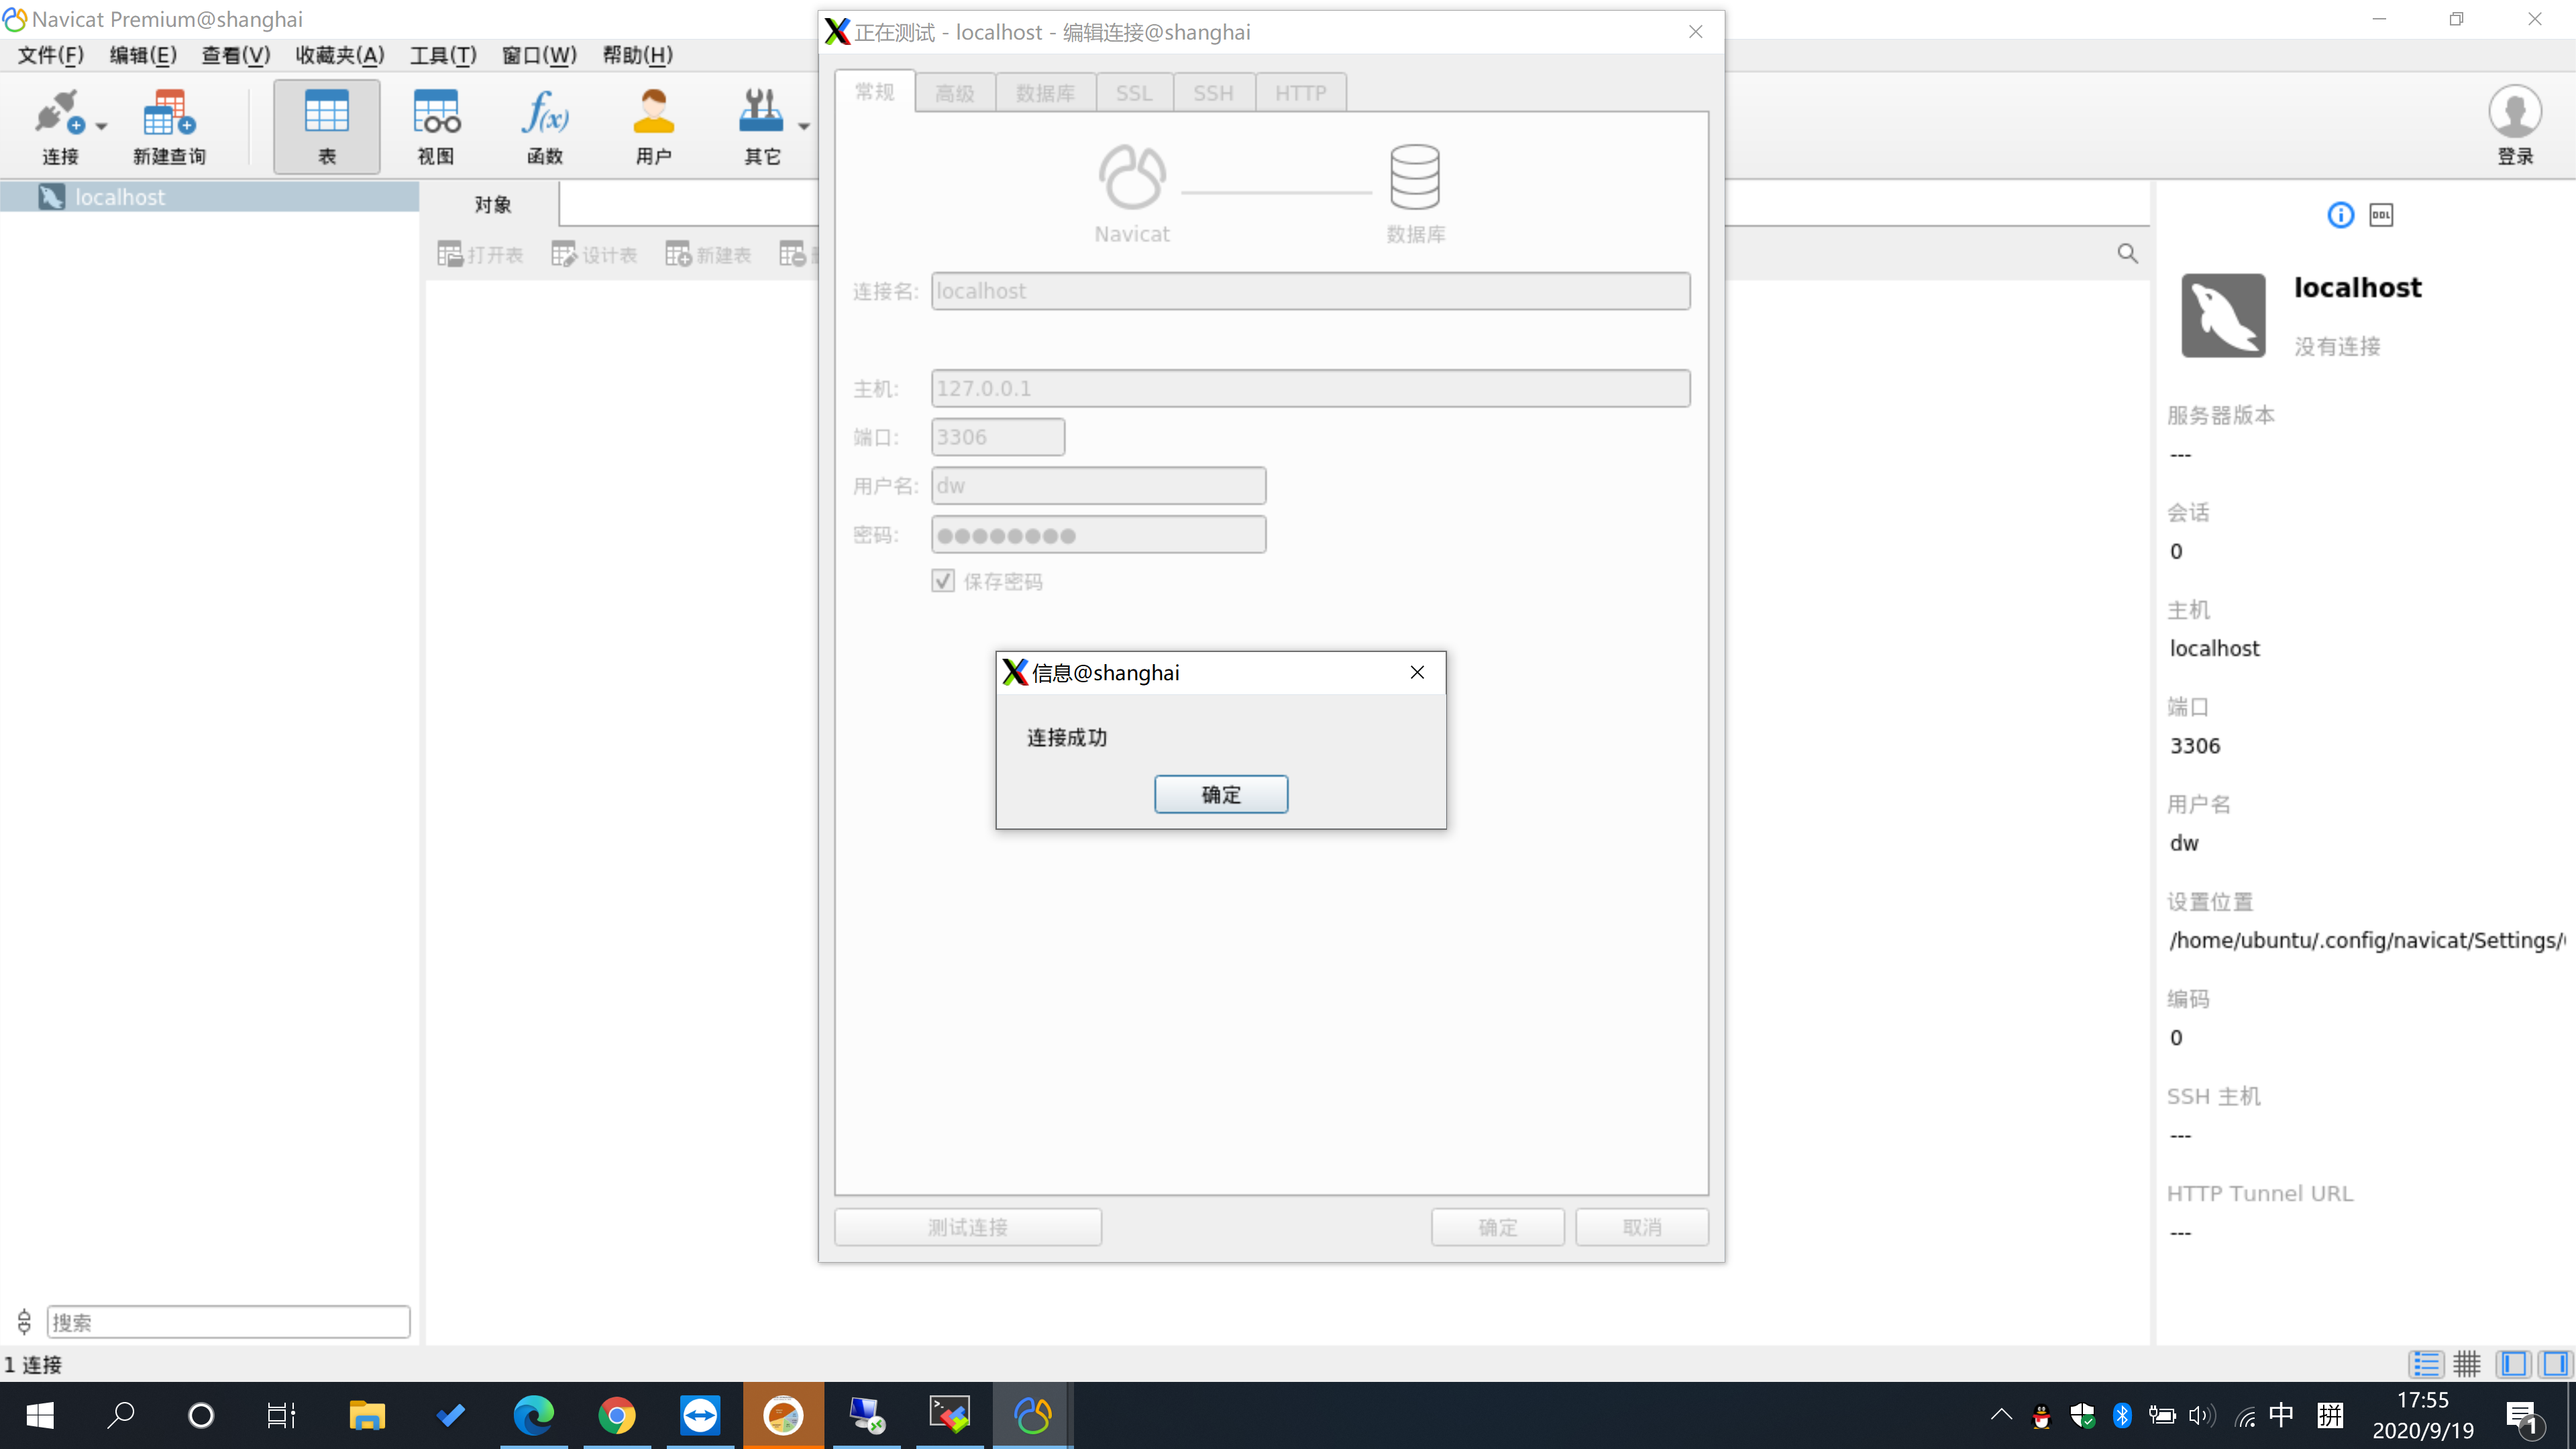Viewport: 2576px width, 1449px height.
Task: Select the 视图 (View) toolbar icon
Action: tap(436, 126)
